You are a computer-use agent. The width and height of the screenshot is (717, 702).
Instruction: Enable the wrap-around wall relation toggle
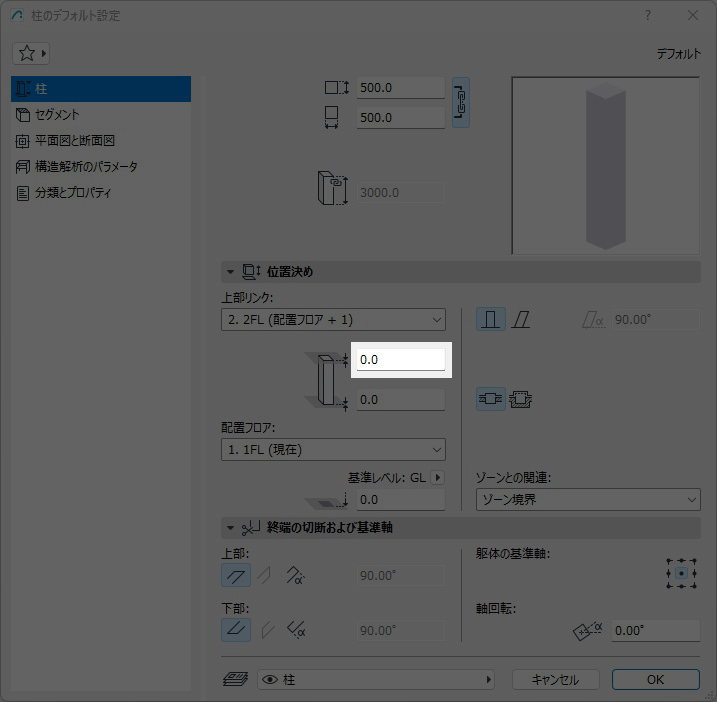(520, 399)
